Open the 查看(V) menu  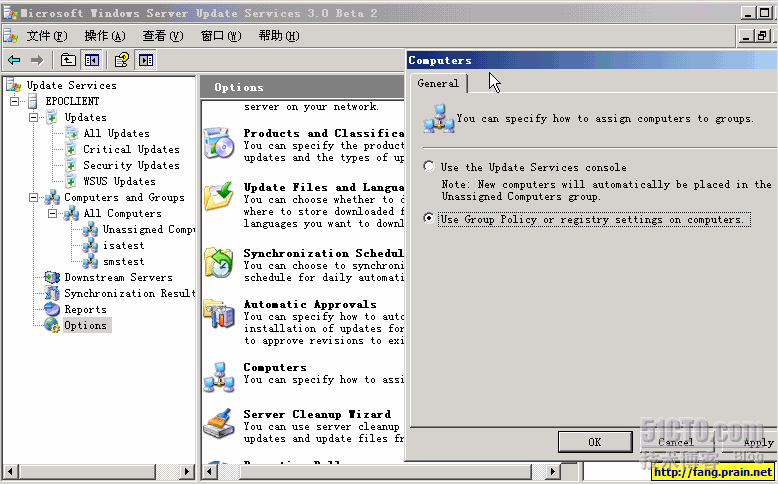tap(163, 36)
